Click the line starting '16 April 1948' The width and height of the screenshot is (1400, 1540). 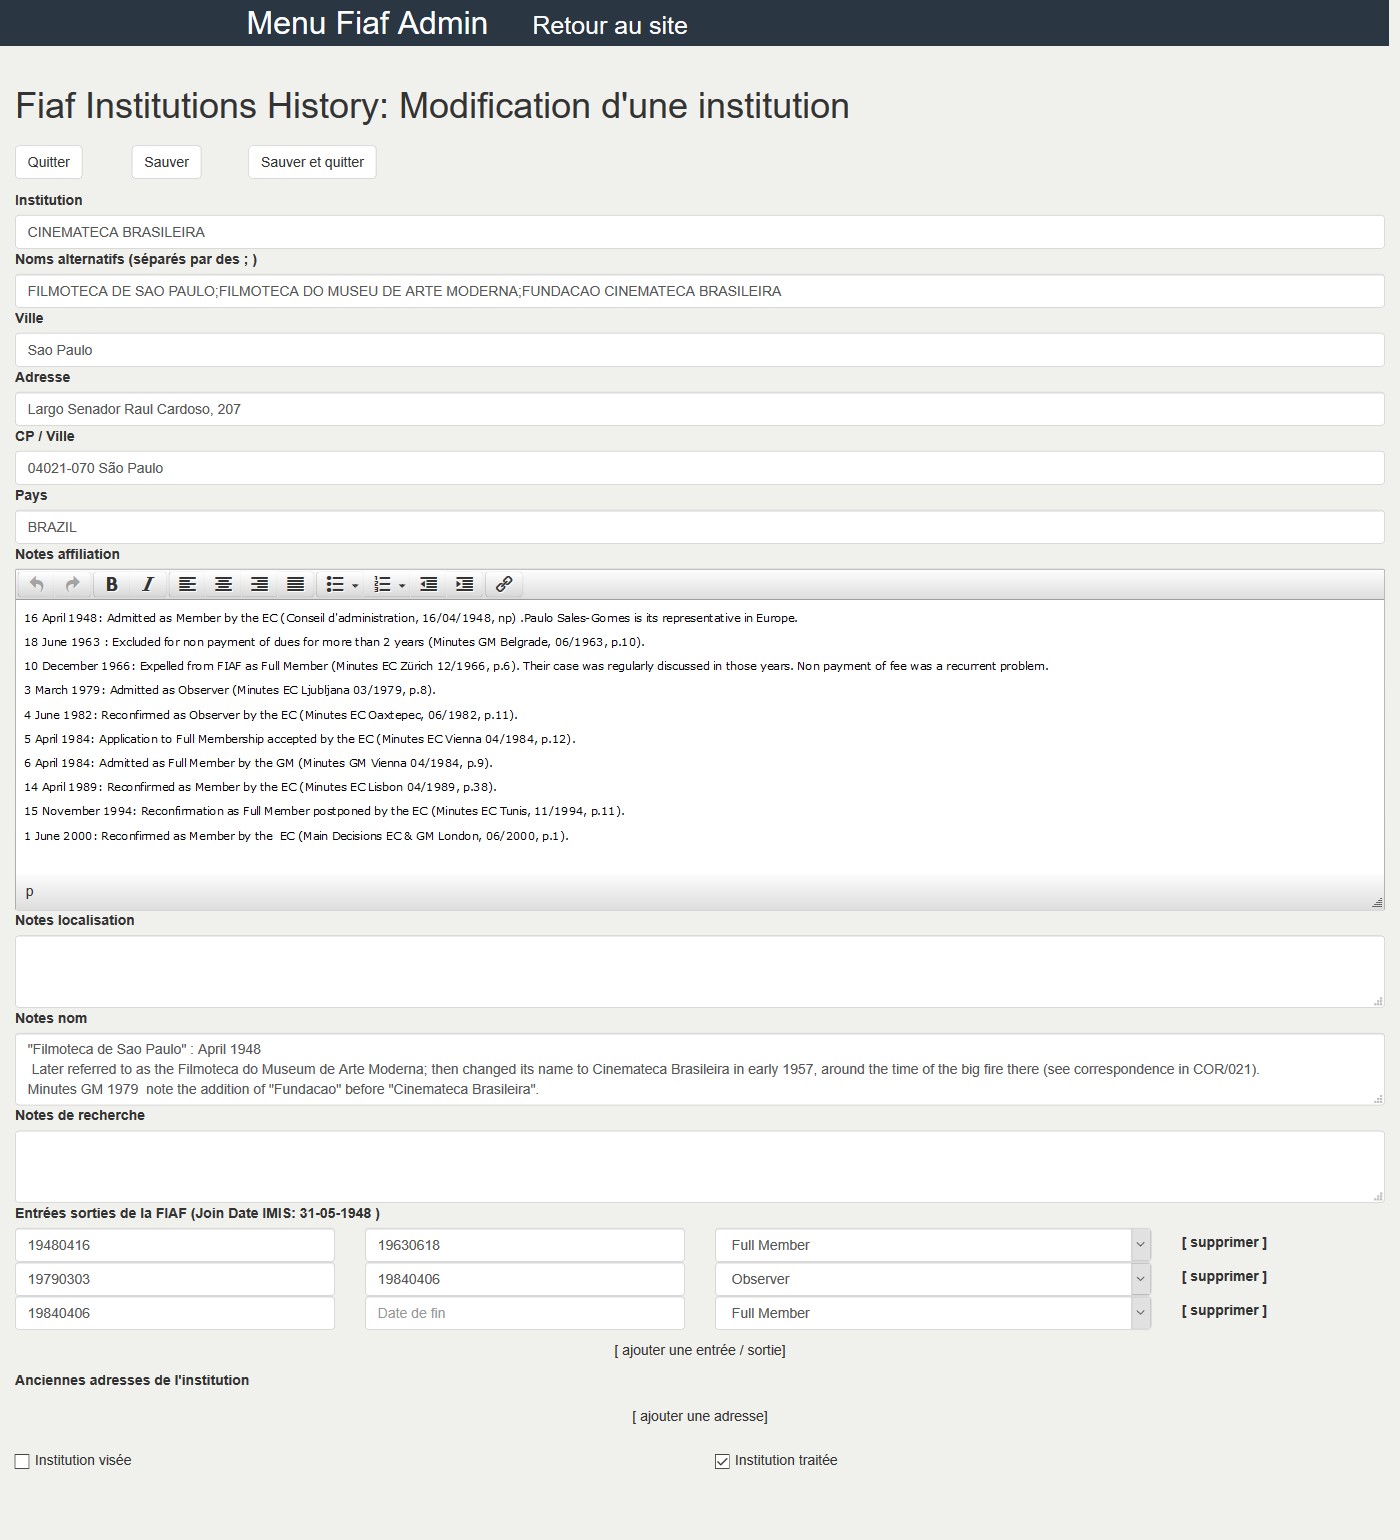pos(411,618)
